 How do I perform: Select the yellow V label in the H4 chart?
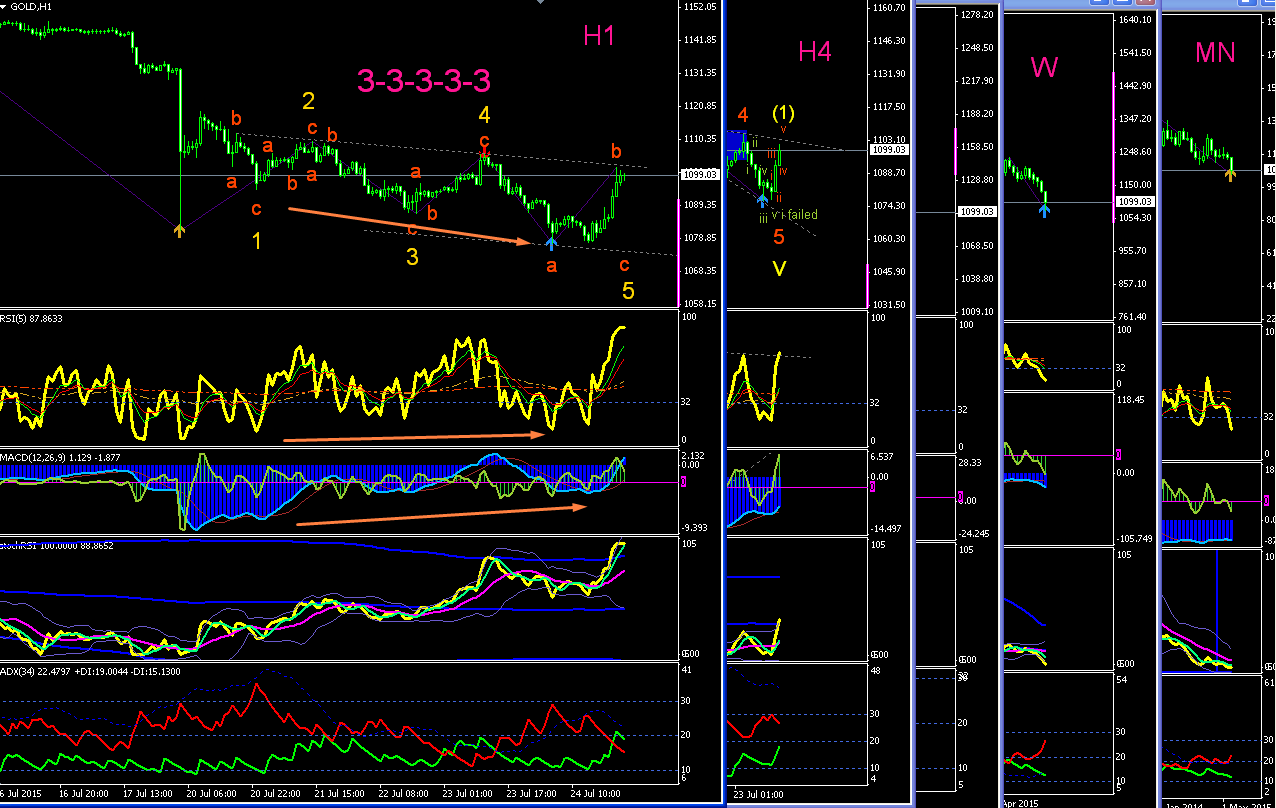point(778,268)
